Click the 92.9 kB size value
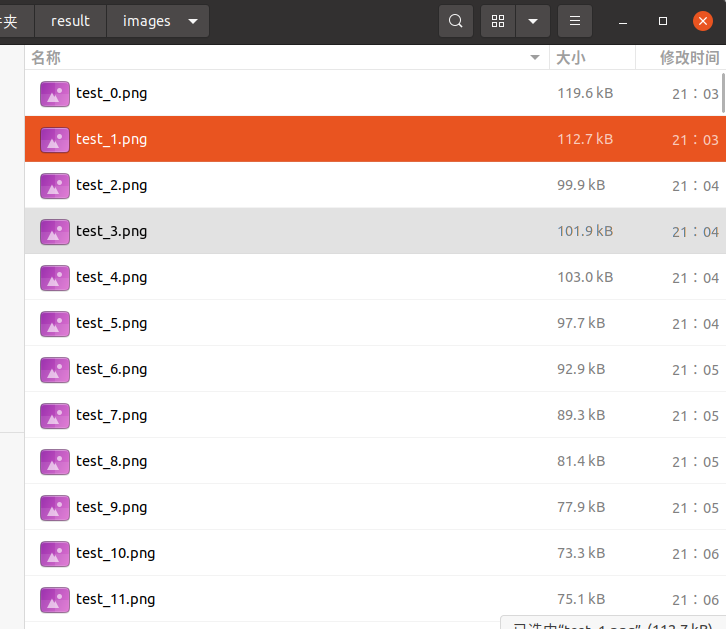726x629 pixels. tap(581, 369)
